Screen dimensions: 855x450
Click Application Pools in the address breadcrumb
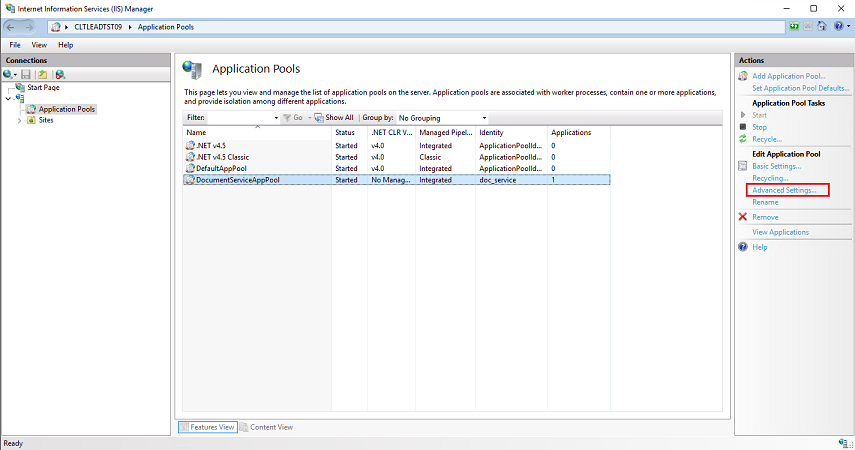click(x=166, y=27)
